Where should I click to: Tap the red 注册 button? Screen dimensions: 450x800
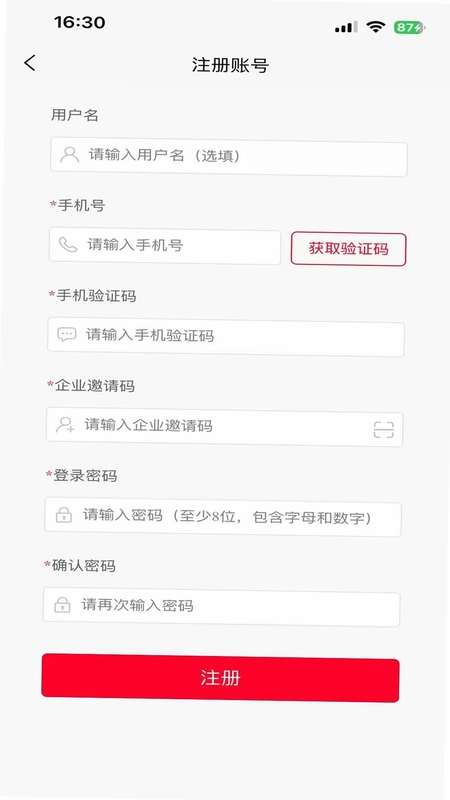[220, 678]
